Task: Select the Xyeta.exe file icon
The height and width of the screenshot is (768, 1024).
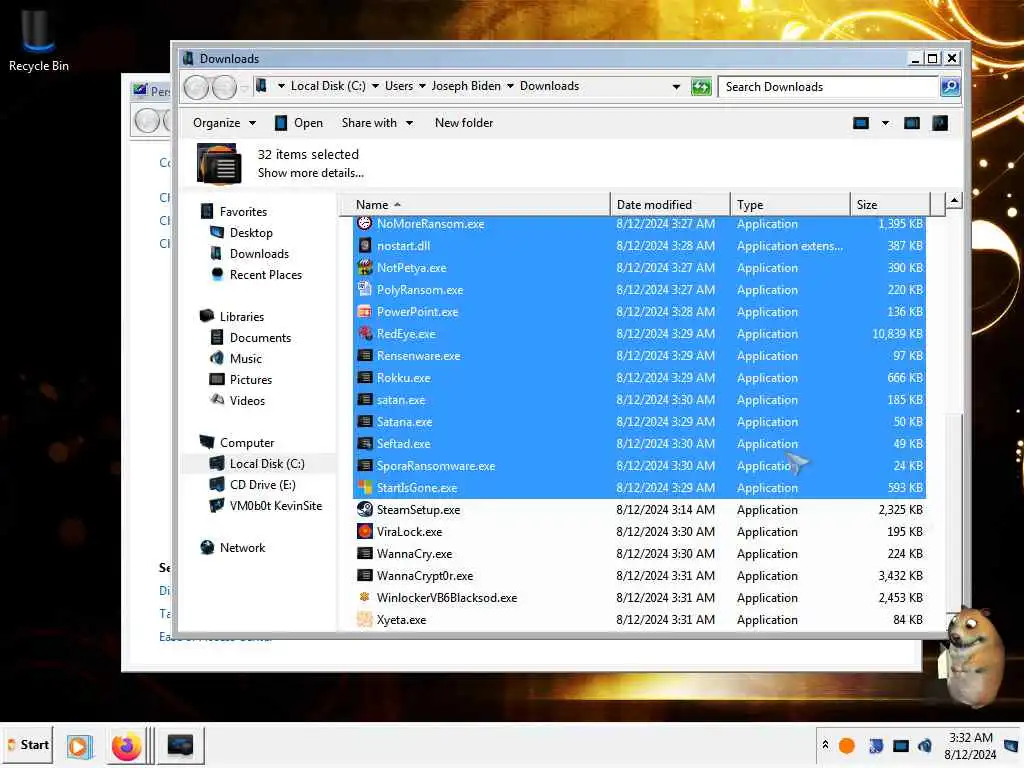Action: [364, 619]
